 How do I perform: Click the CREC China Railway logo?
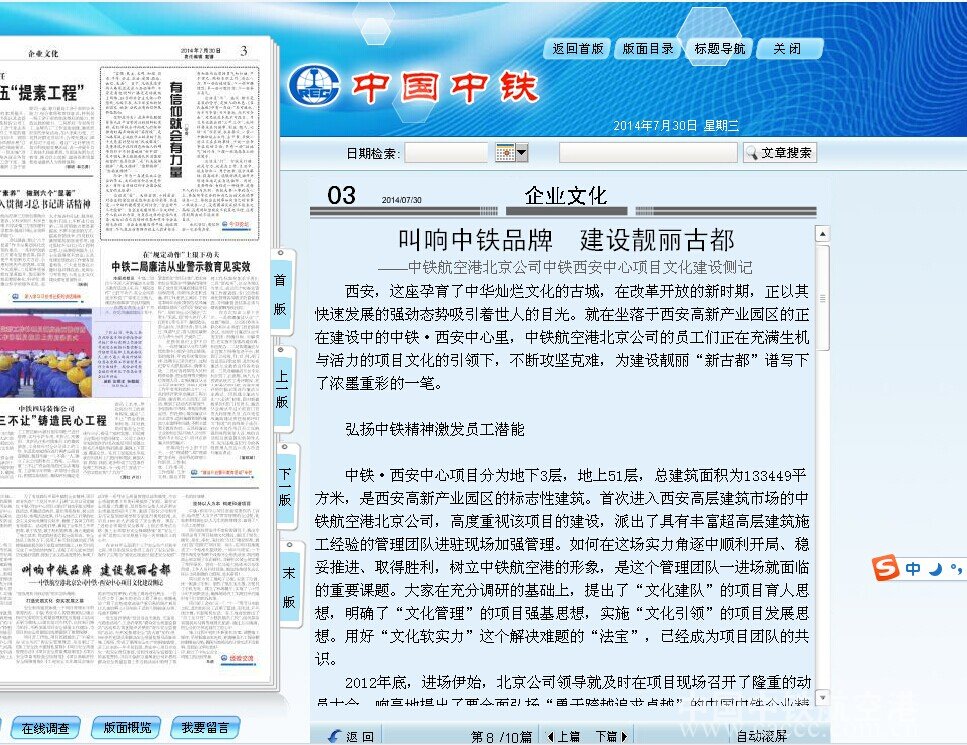click(x=315, y=85)
